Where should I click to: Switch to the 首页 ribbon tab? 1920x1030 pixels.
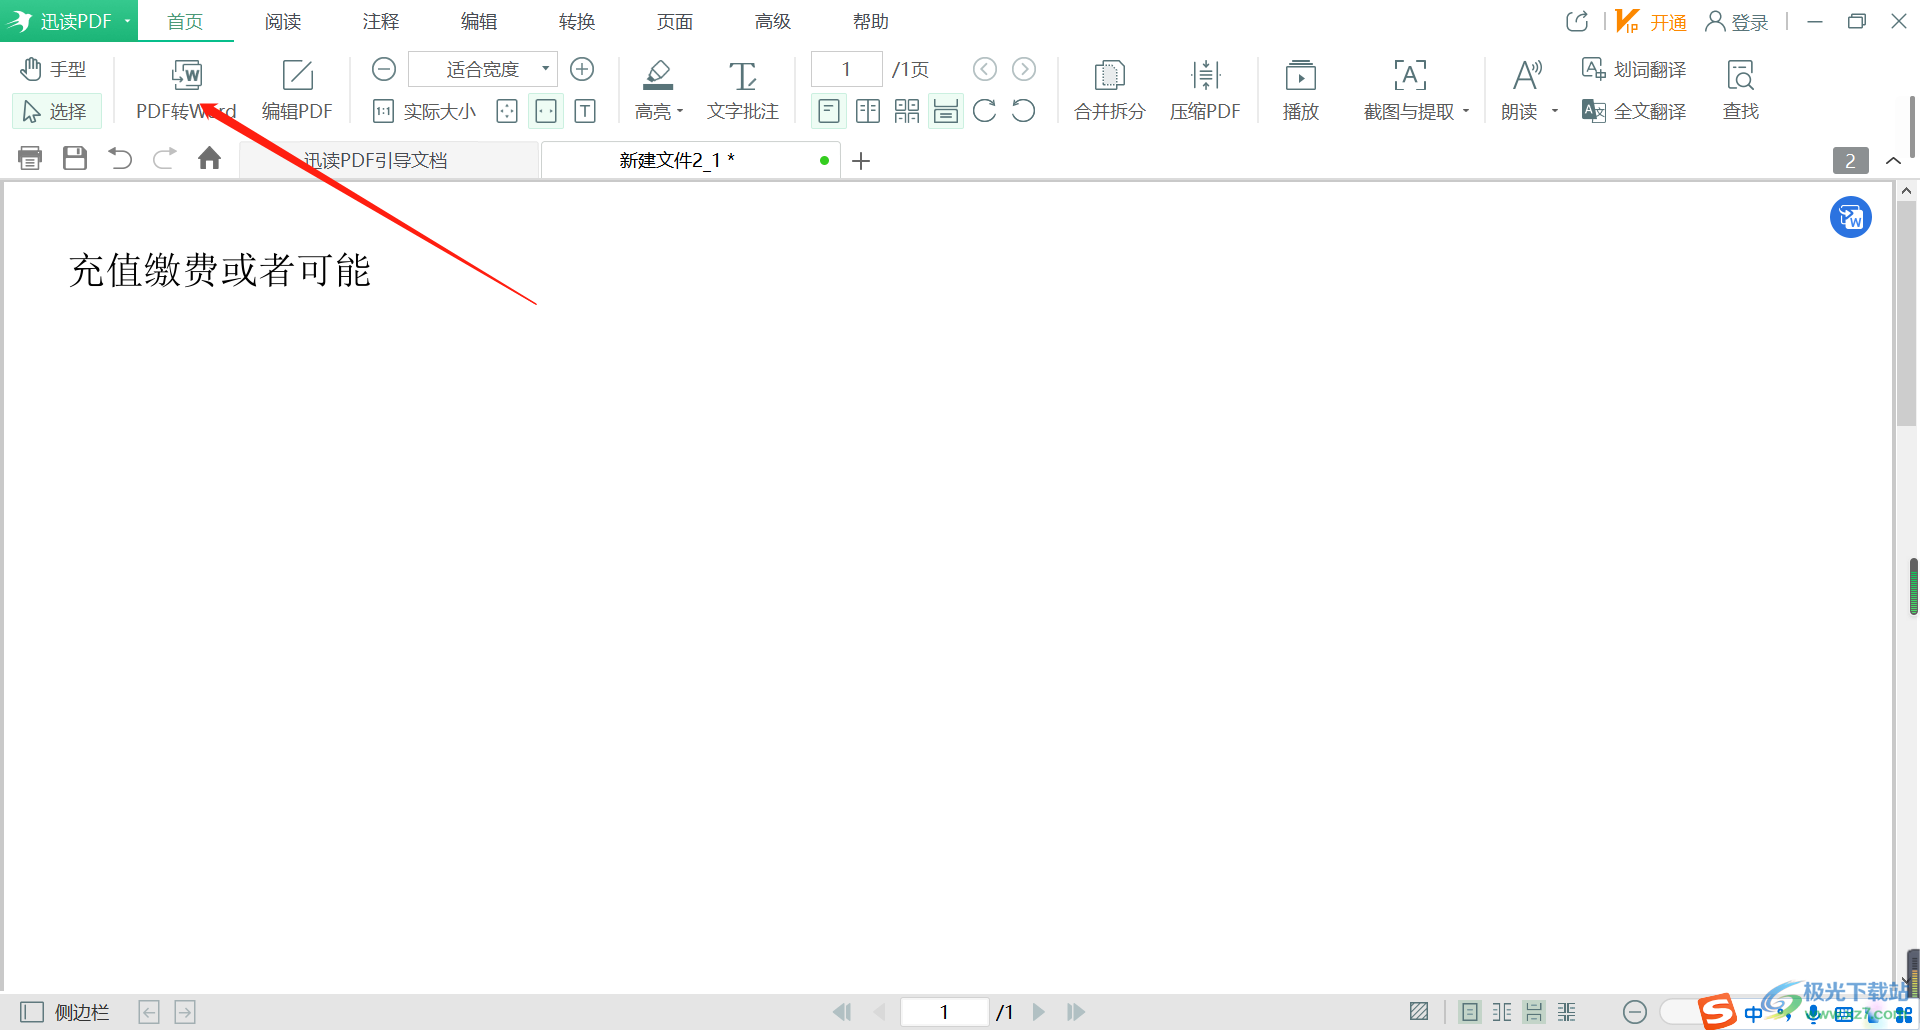tap(185, 21)
